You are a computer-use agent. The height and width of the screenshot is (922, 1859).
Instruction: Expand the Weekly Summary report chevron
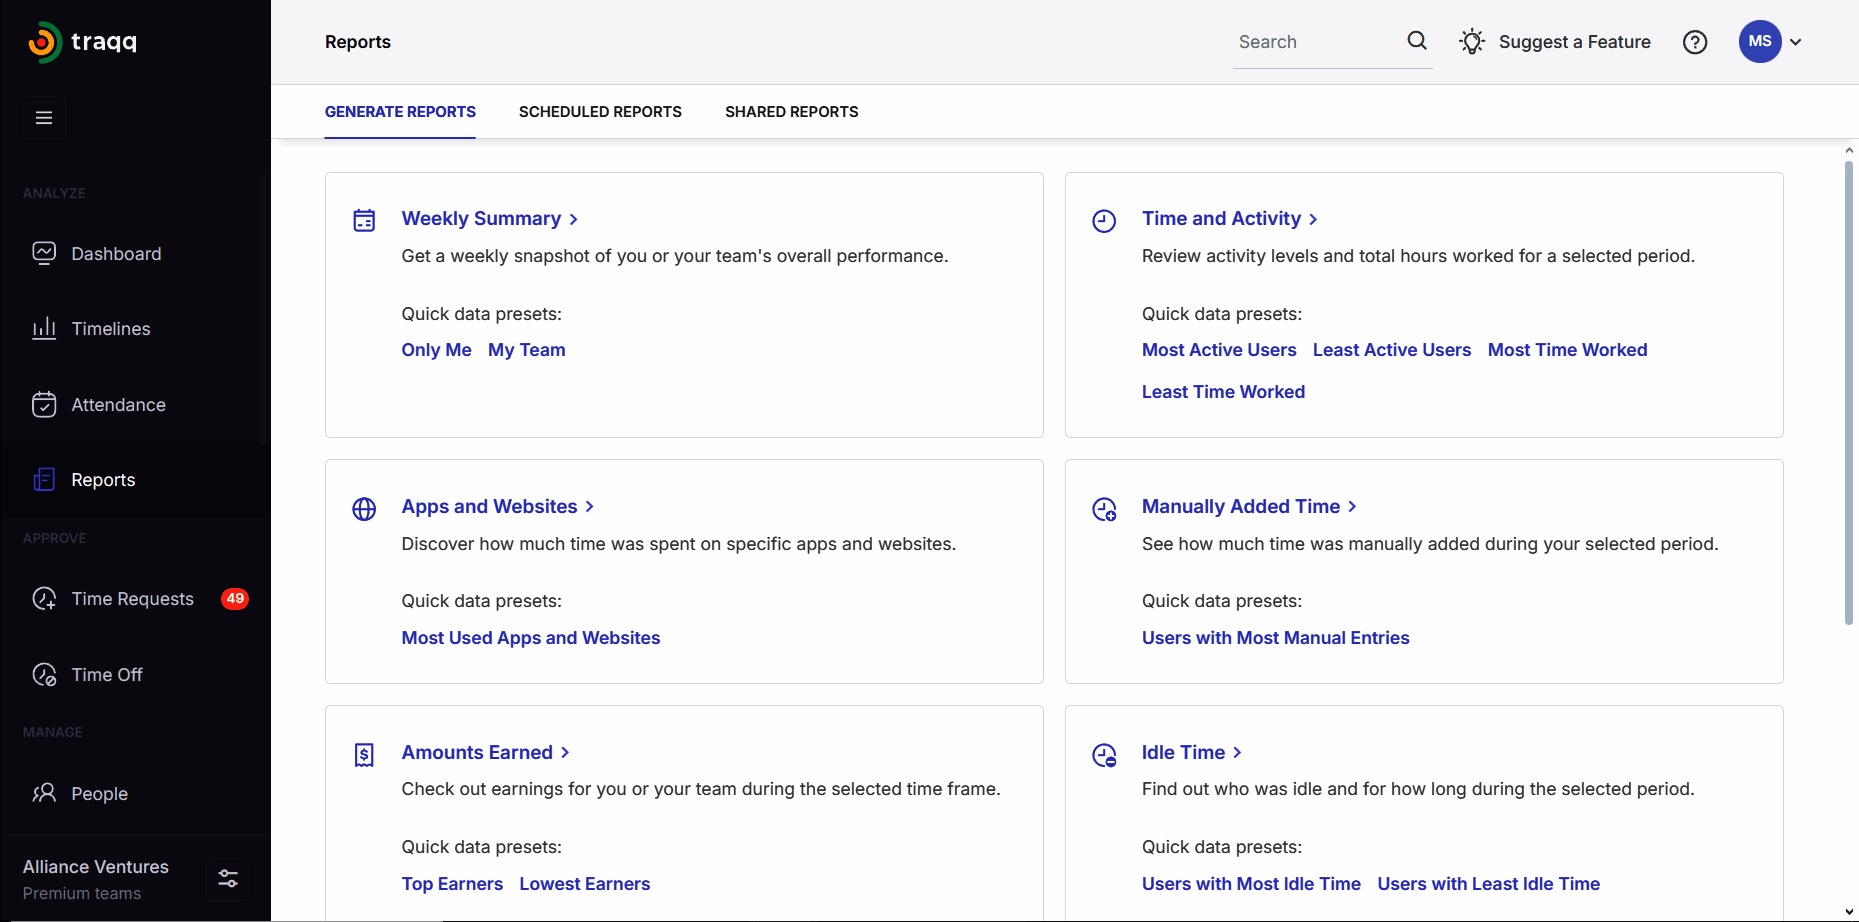click(x=573, y=219)
